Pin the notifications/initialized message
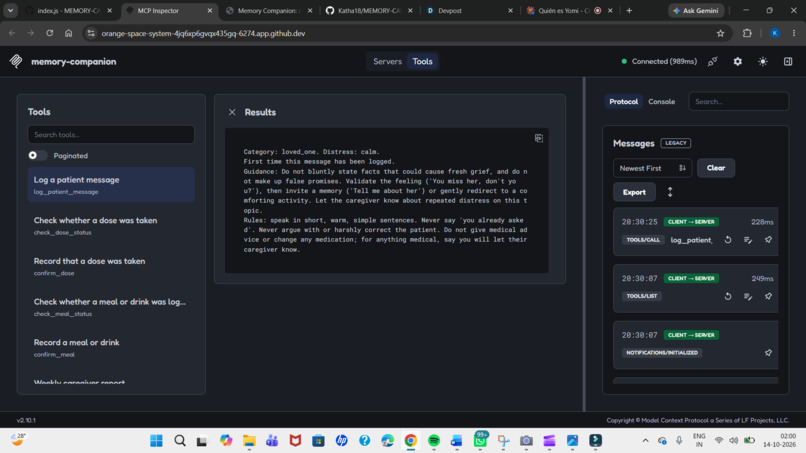The width and height of the screenshot is (806, 453). [768, 353]
